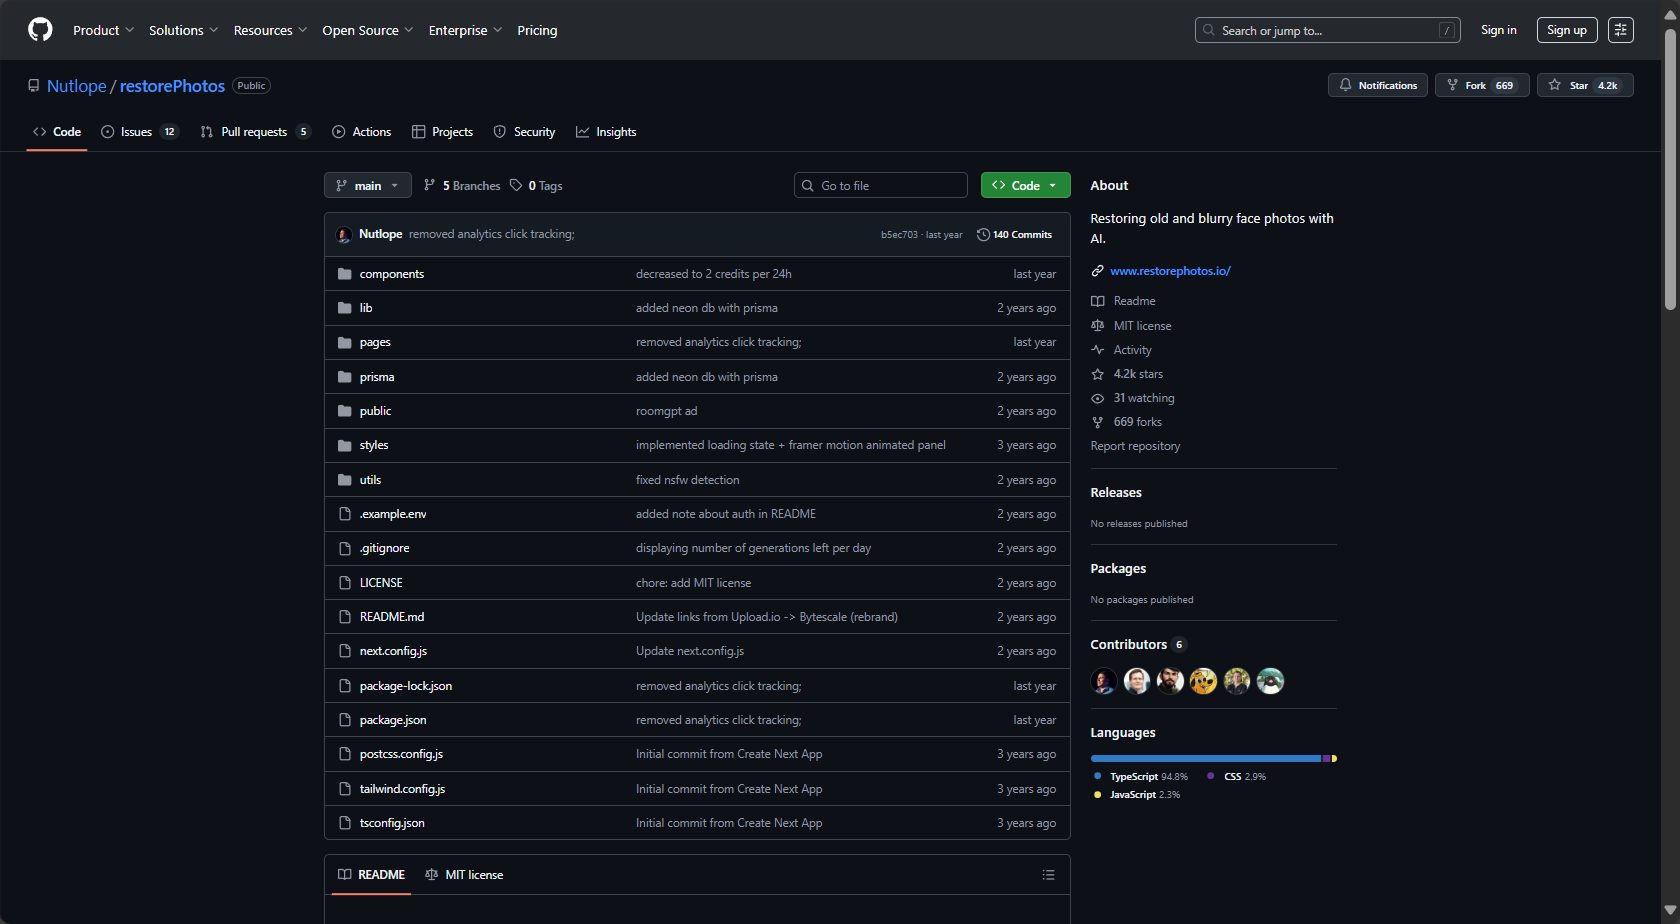Open the green Code dropdown
1680x924 pixels.
pyautogui.click(x=1025, y=186)
